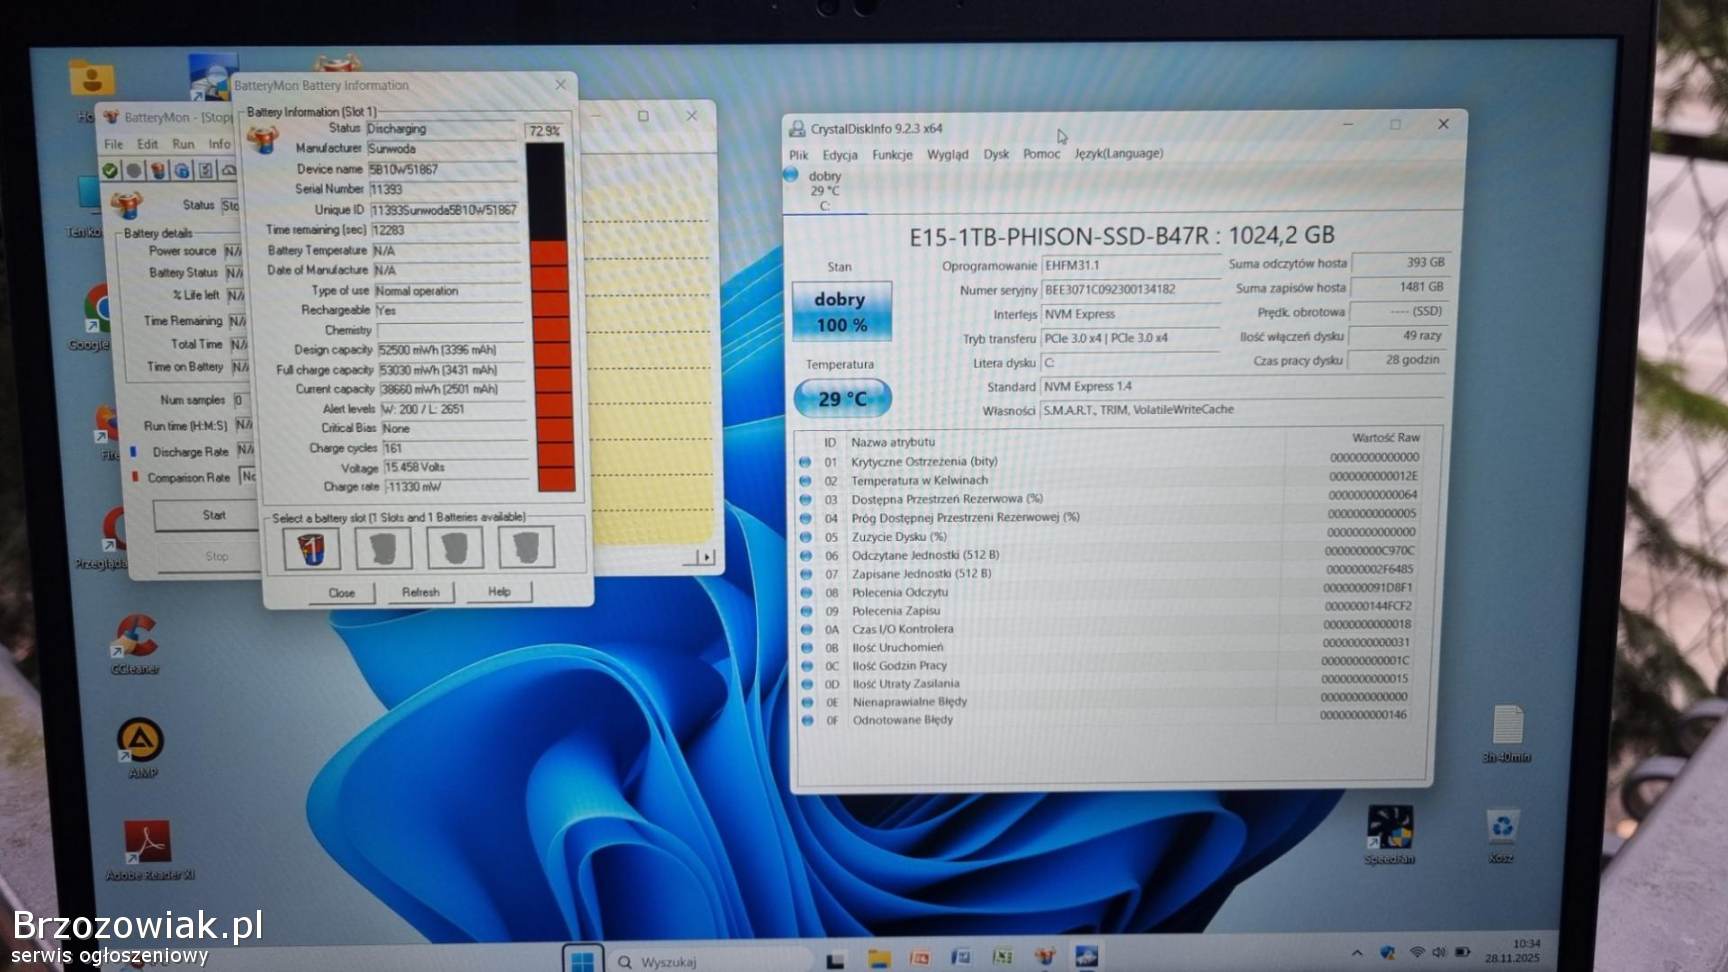
Task: Launch Adobe Reader XI desktop icon
Action: point(147,843)
